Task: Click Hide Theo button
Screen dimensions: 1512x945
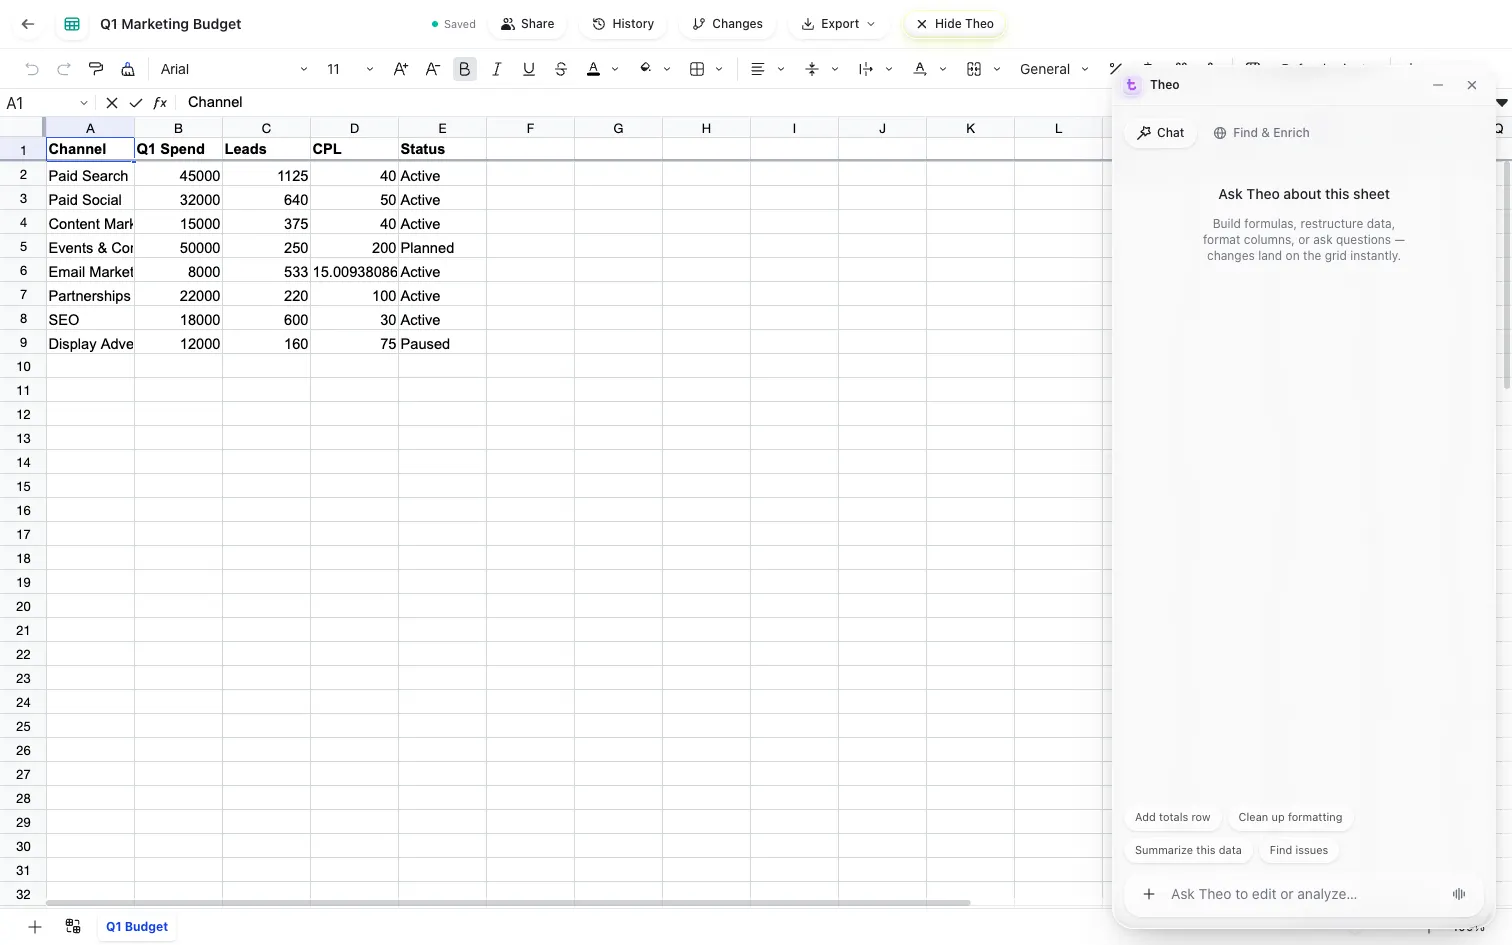Action: point(955,24)
